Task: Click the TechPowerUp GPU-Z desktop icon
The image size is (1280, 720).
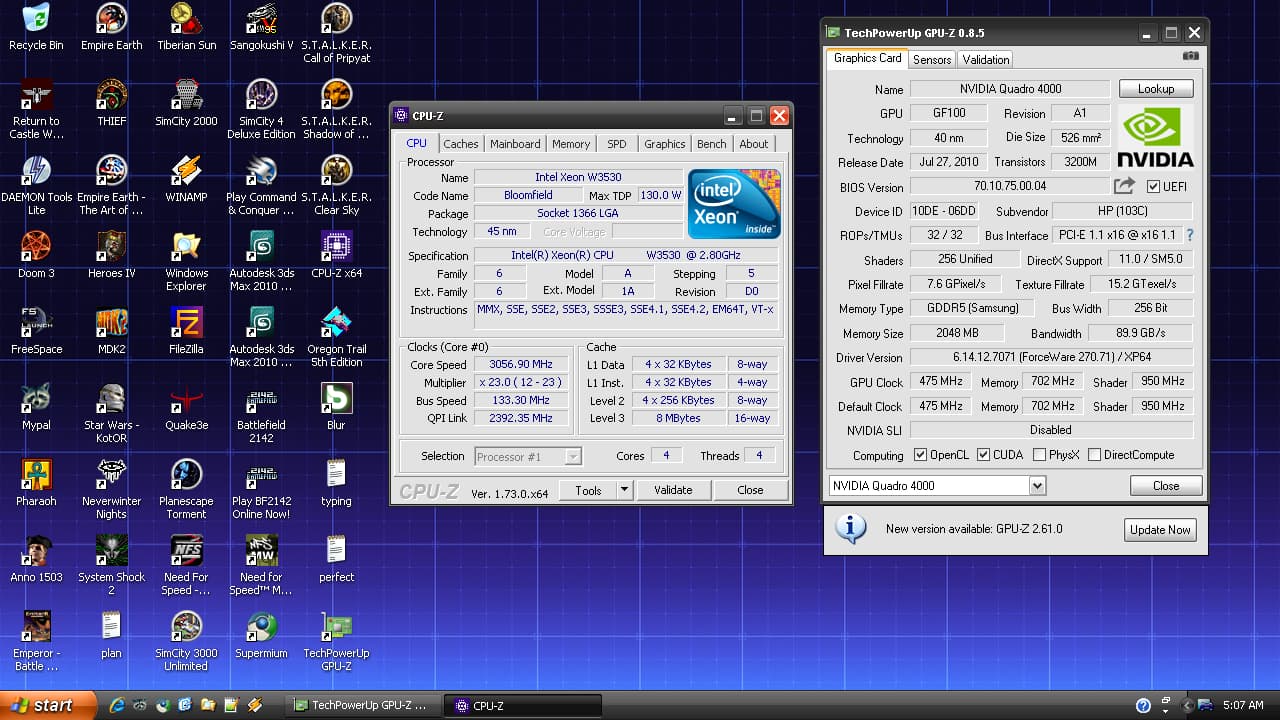Action: click(x=336, y=640)
